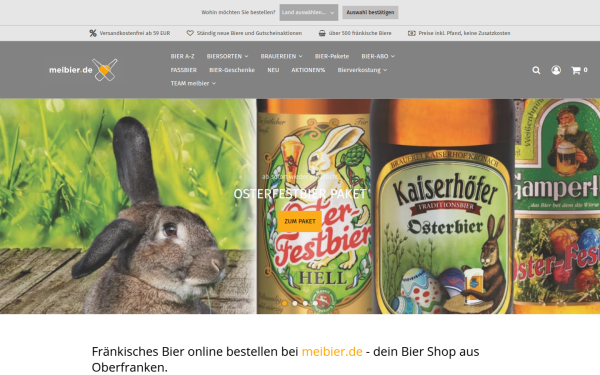This screenshot has width=600, height=375.
Task: Click the percent icon for free shipping
Action: 93,33
